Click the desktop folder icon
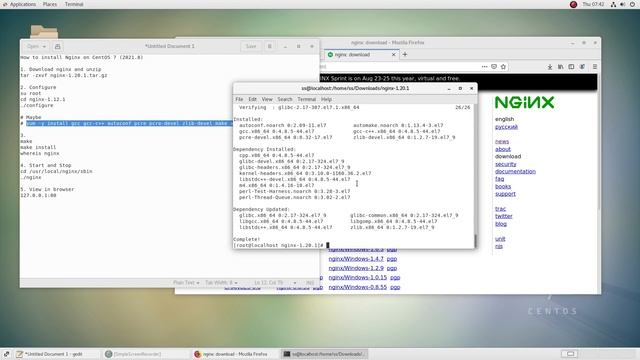This screenshot has width=640, height=360. coord(44,32)
